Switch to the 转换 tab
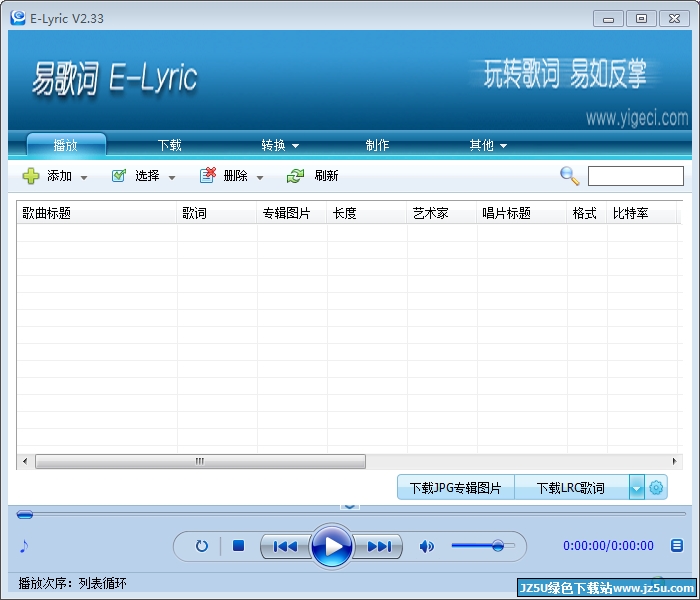The width and height of the screenshot is (700, 600). click(274, 145)
